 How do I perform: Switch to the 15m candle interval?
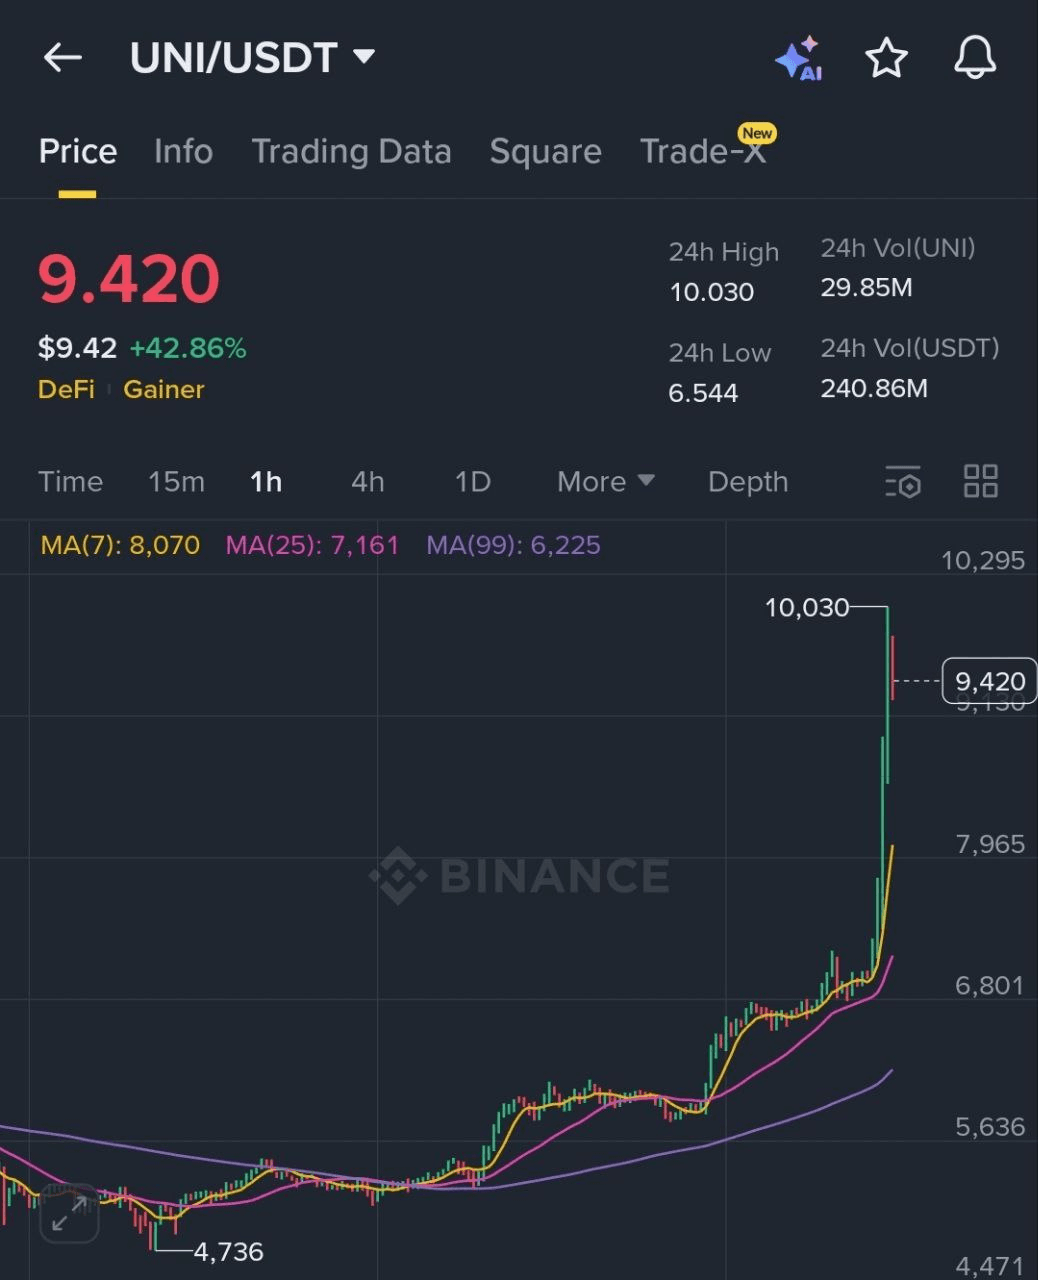176,481
